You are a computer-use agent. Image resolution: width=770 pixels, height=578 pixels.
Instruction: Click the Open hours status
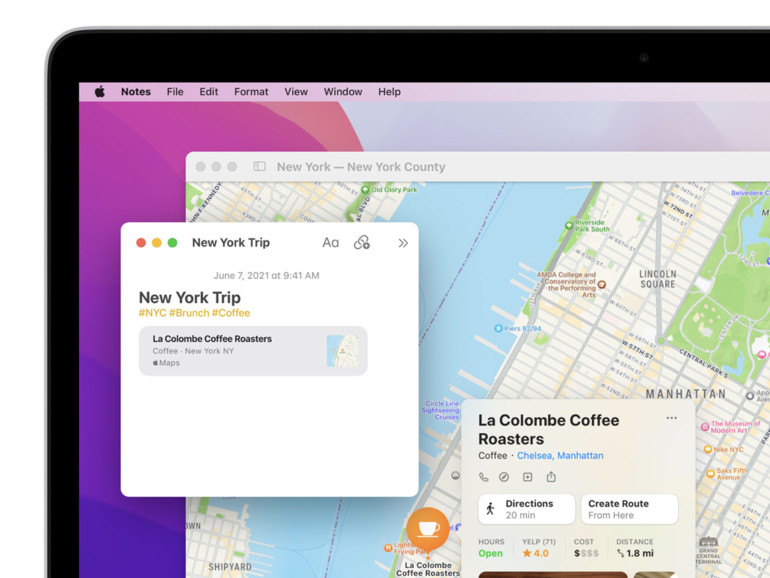(x=491, y=553)
